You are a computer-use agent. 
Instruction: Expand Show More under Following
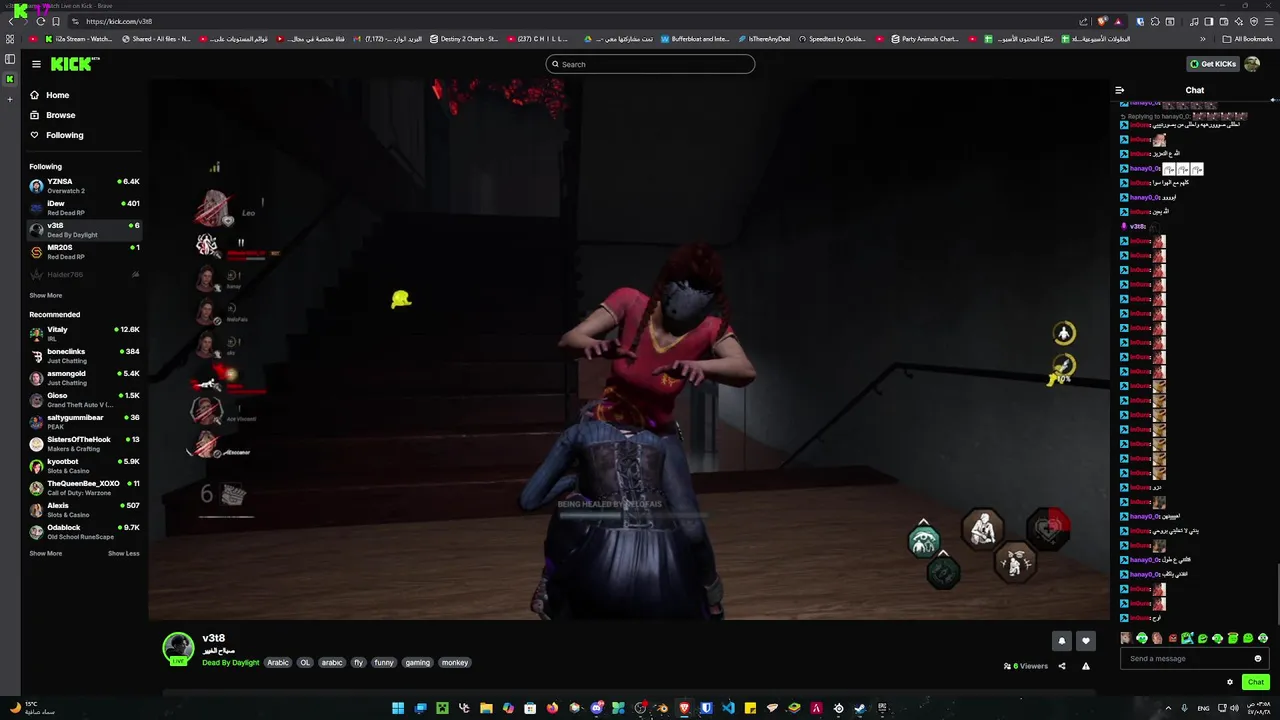click(x=45, y=295)
